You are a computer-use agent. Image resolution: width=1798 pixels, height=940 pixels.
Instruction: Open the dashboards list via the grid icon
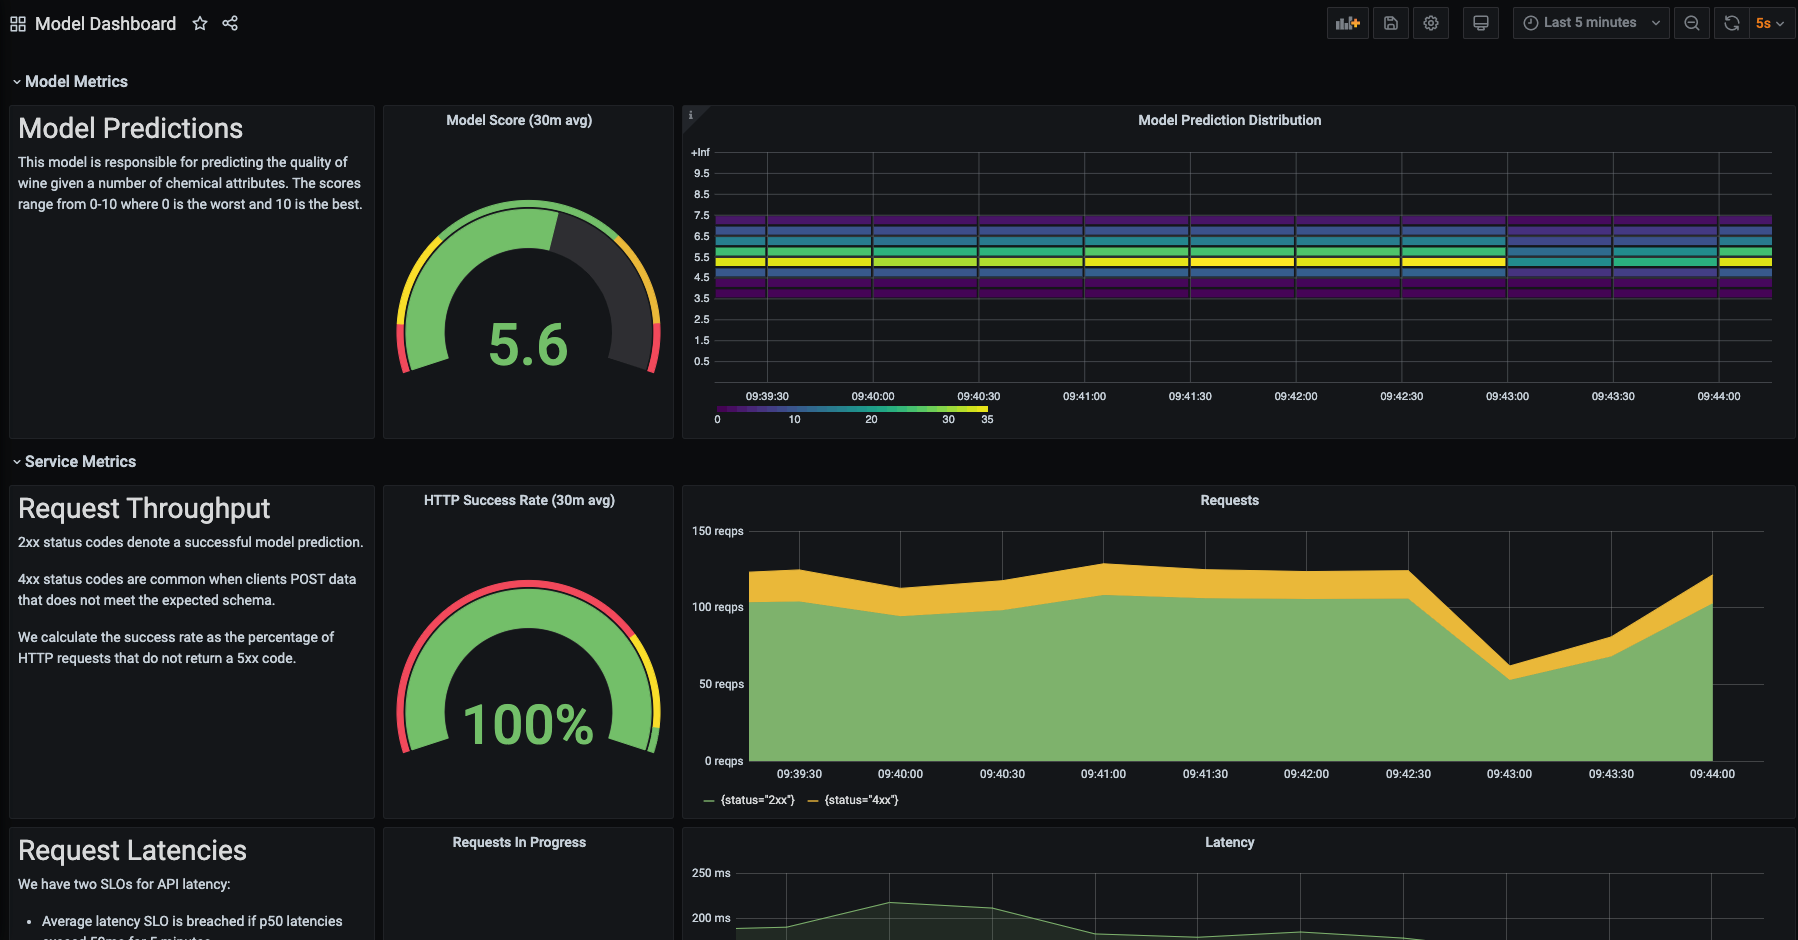[x=16, y=23]
